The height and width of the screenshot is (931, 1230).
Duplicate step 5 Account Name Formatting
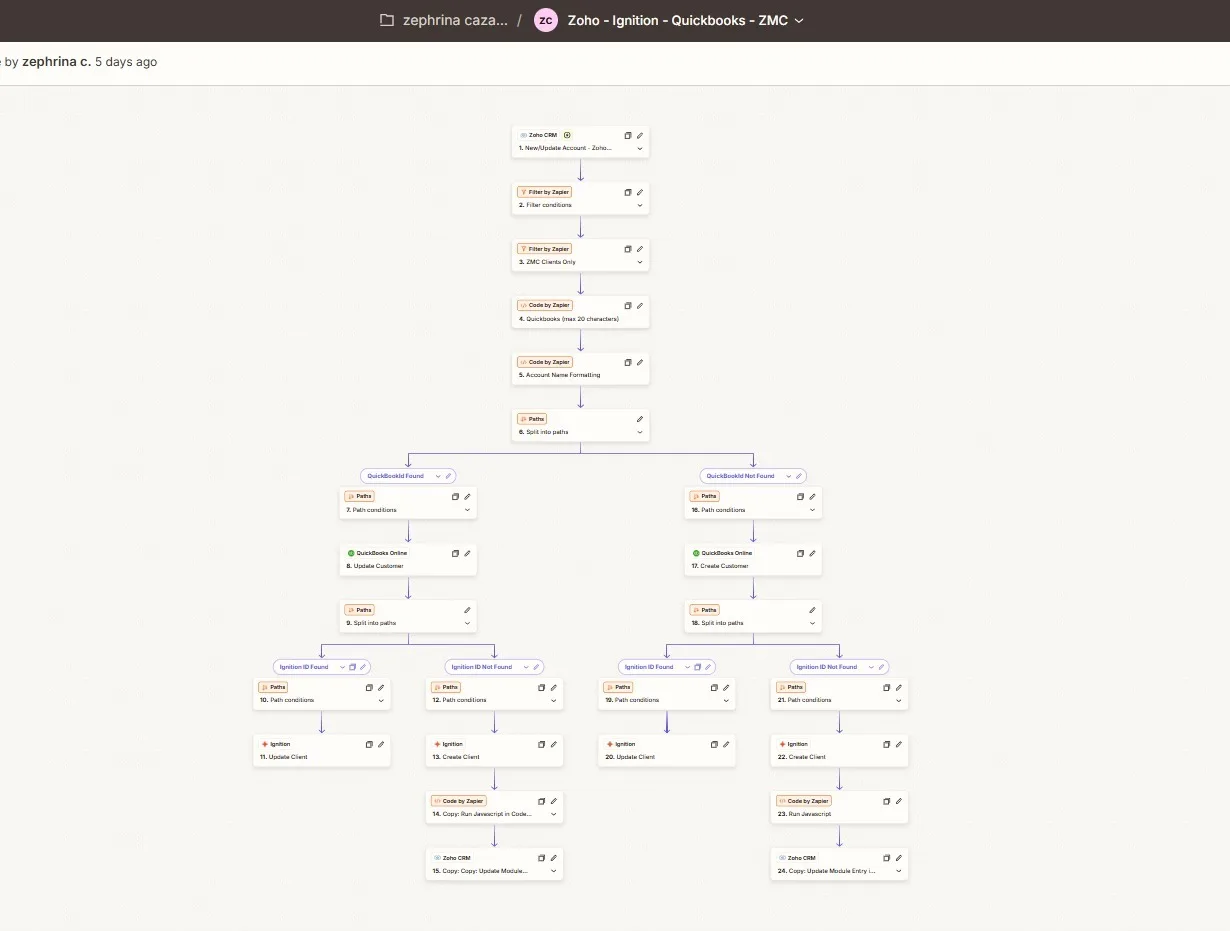(x=628, y=362)
